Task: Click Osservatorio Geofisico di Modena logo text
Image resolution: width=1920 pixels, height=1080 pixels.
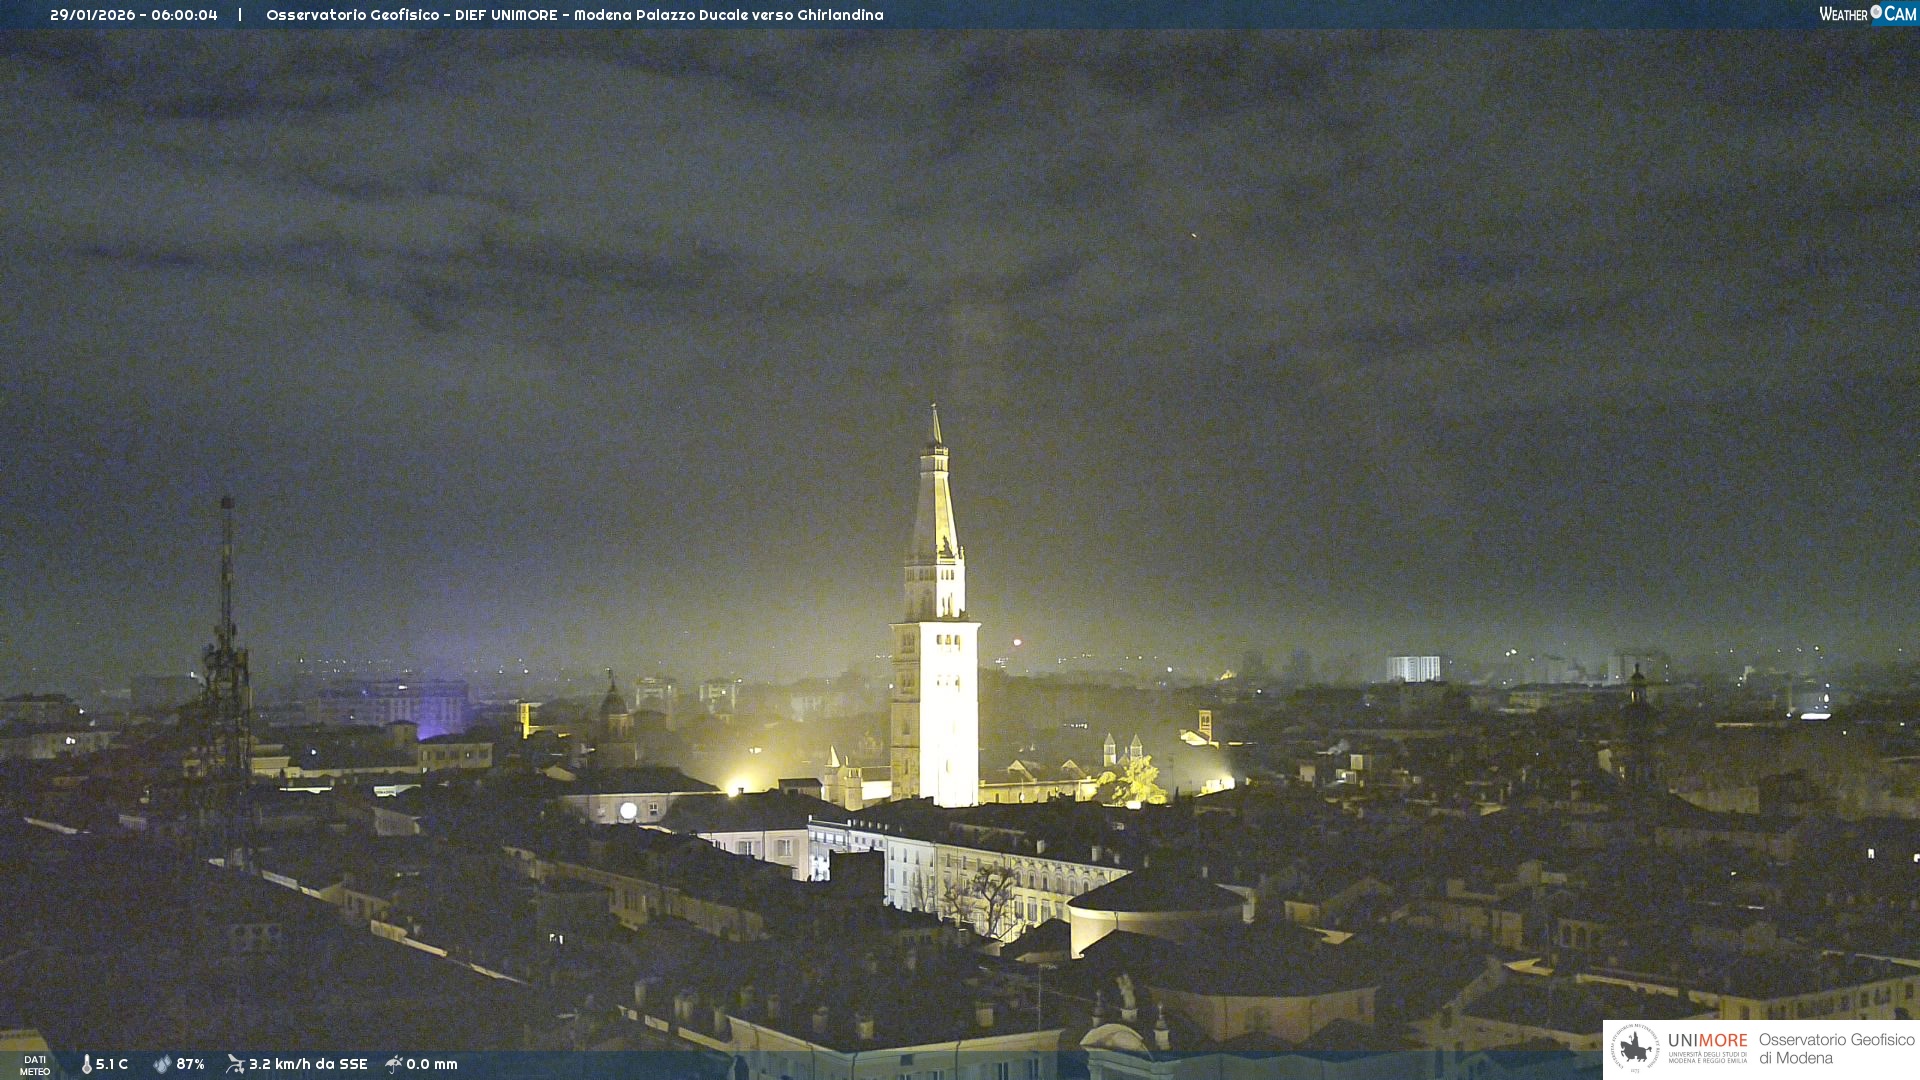Action: [x=1836, y=1049]
